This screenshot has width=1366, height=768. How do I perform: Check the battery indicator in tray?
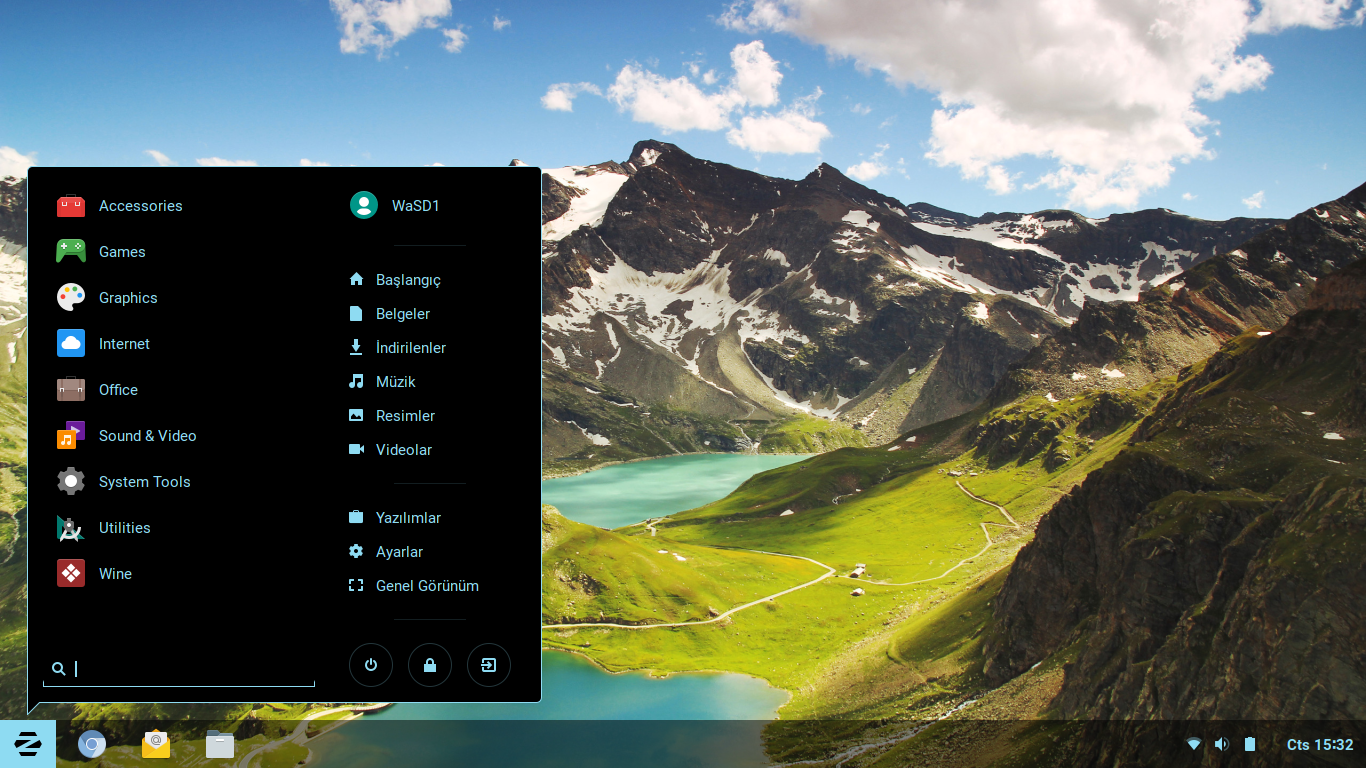point(1249,744)
